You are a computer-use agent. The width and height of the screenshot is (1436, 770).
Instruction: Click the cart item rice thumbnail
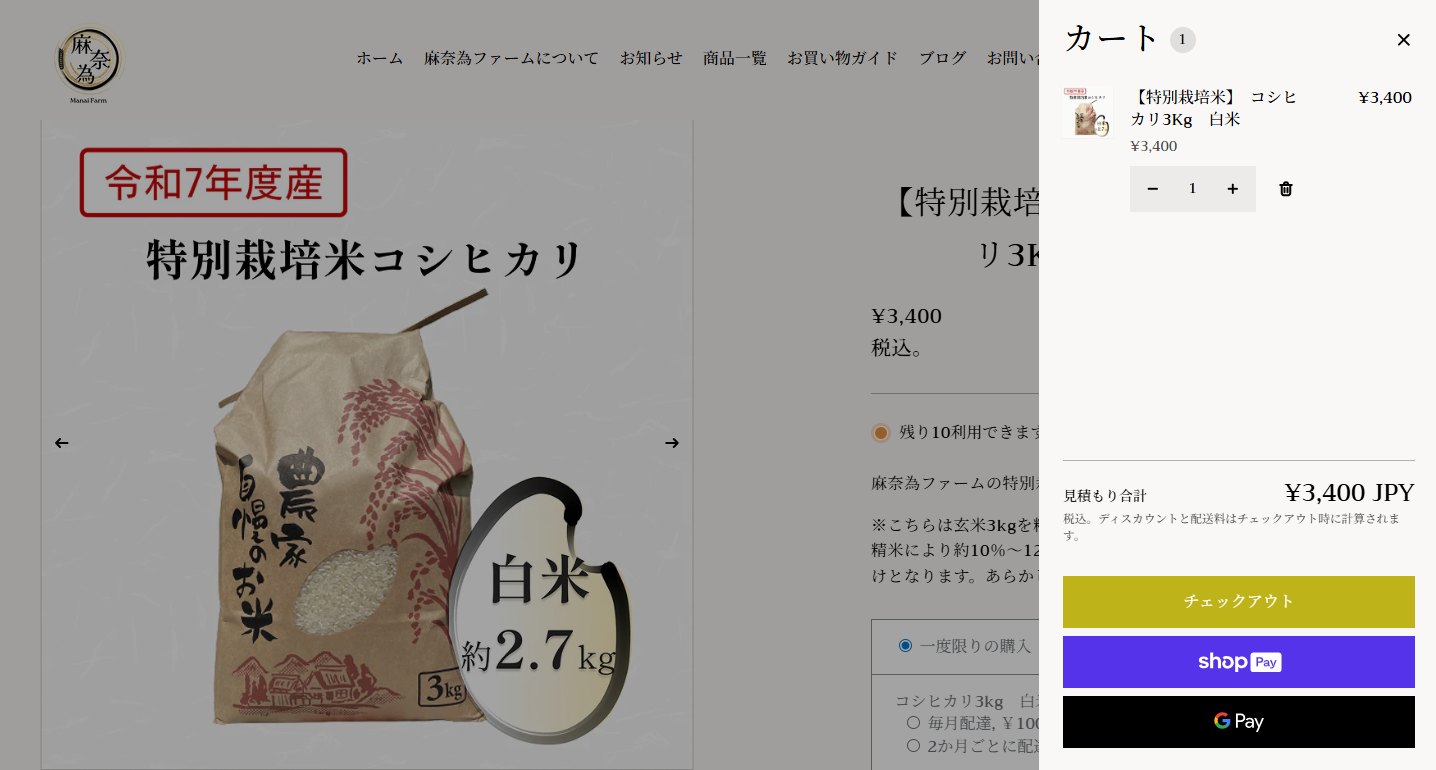point(1086,112)
